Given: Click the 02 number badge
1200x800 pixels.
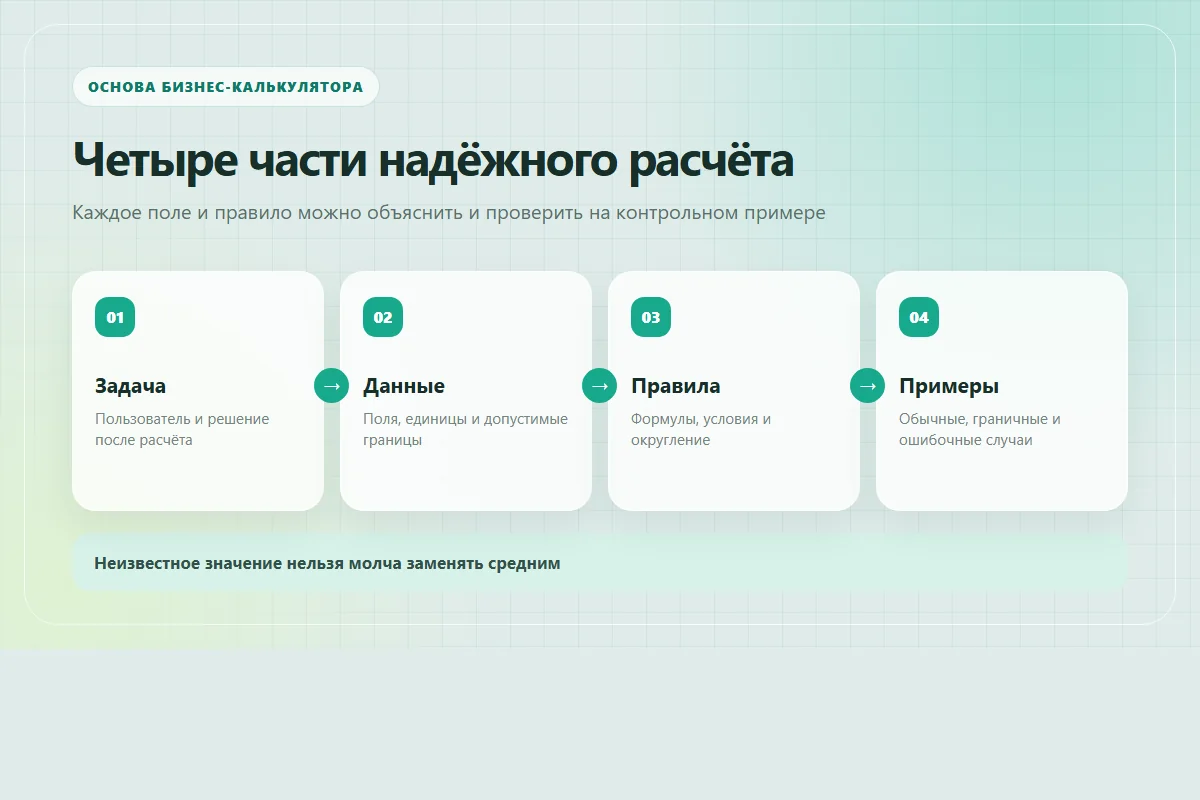Looking at the screenshot, I should (x=383, y=317).
